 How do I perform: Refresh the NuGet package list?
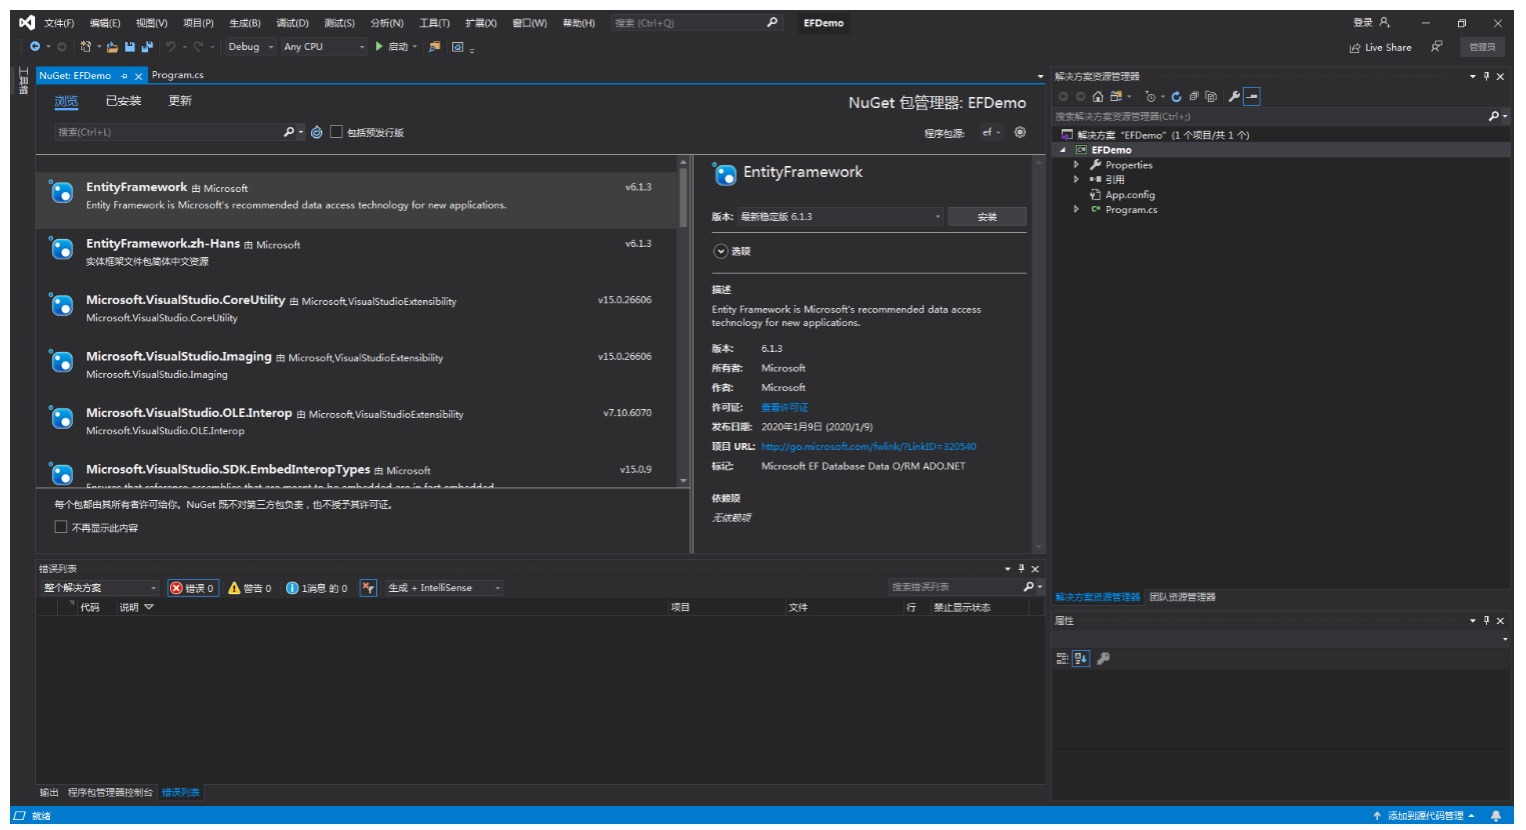point(317,132)
